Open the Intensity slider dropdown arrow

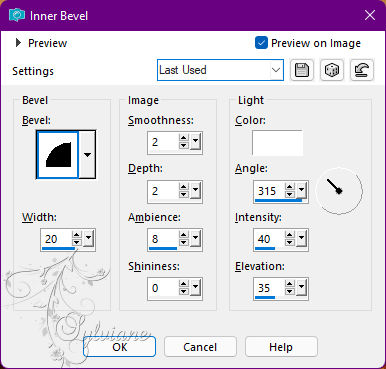(x=301, y=238)
